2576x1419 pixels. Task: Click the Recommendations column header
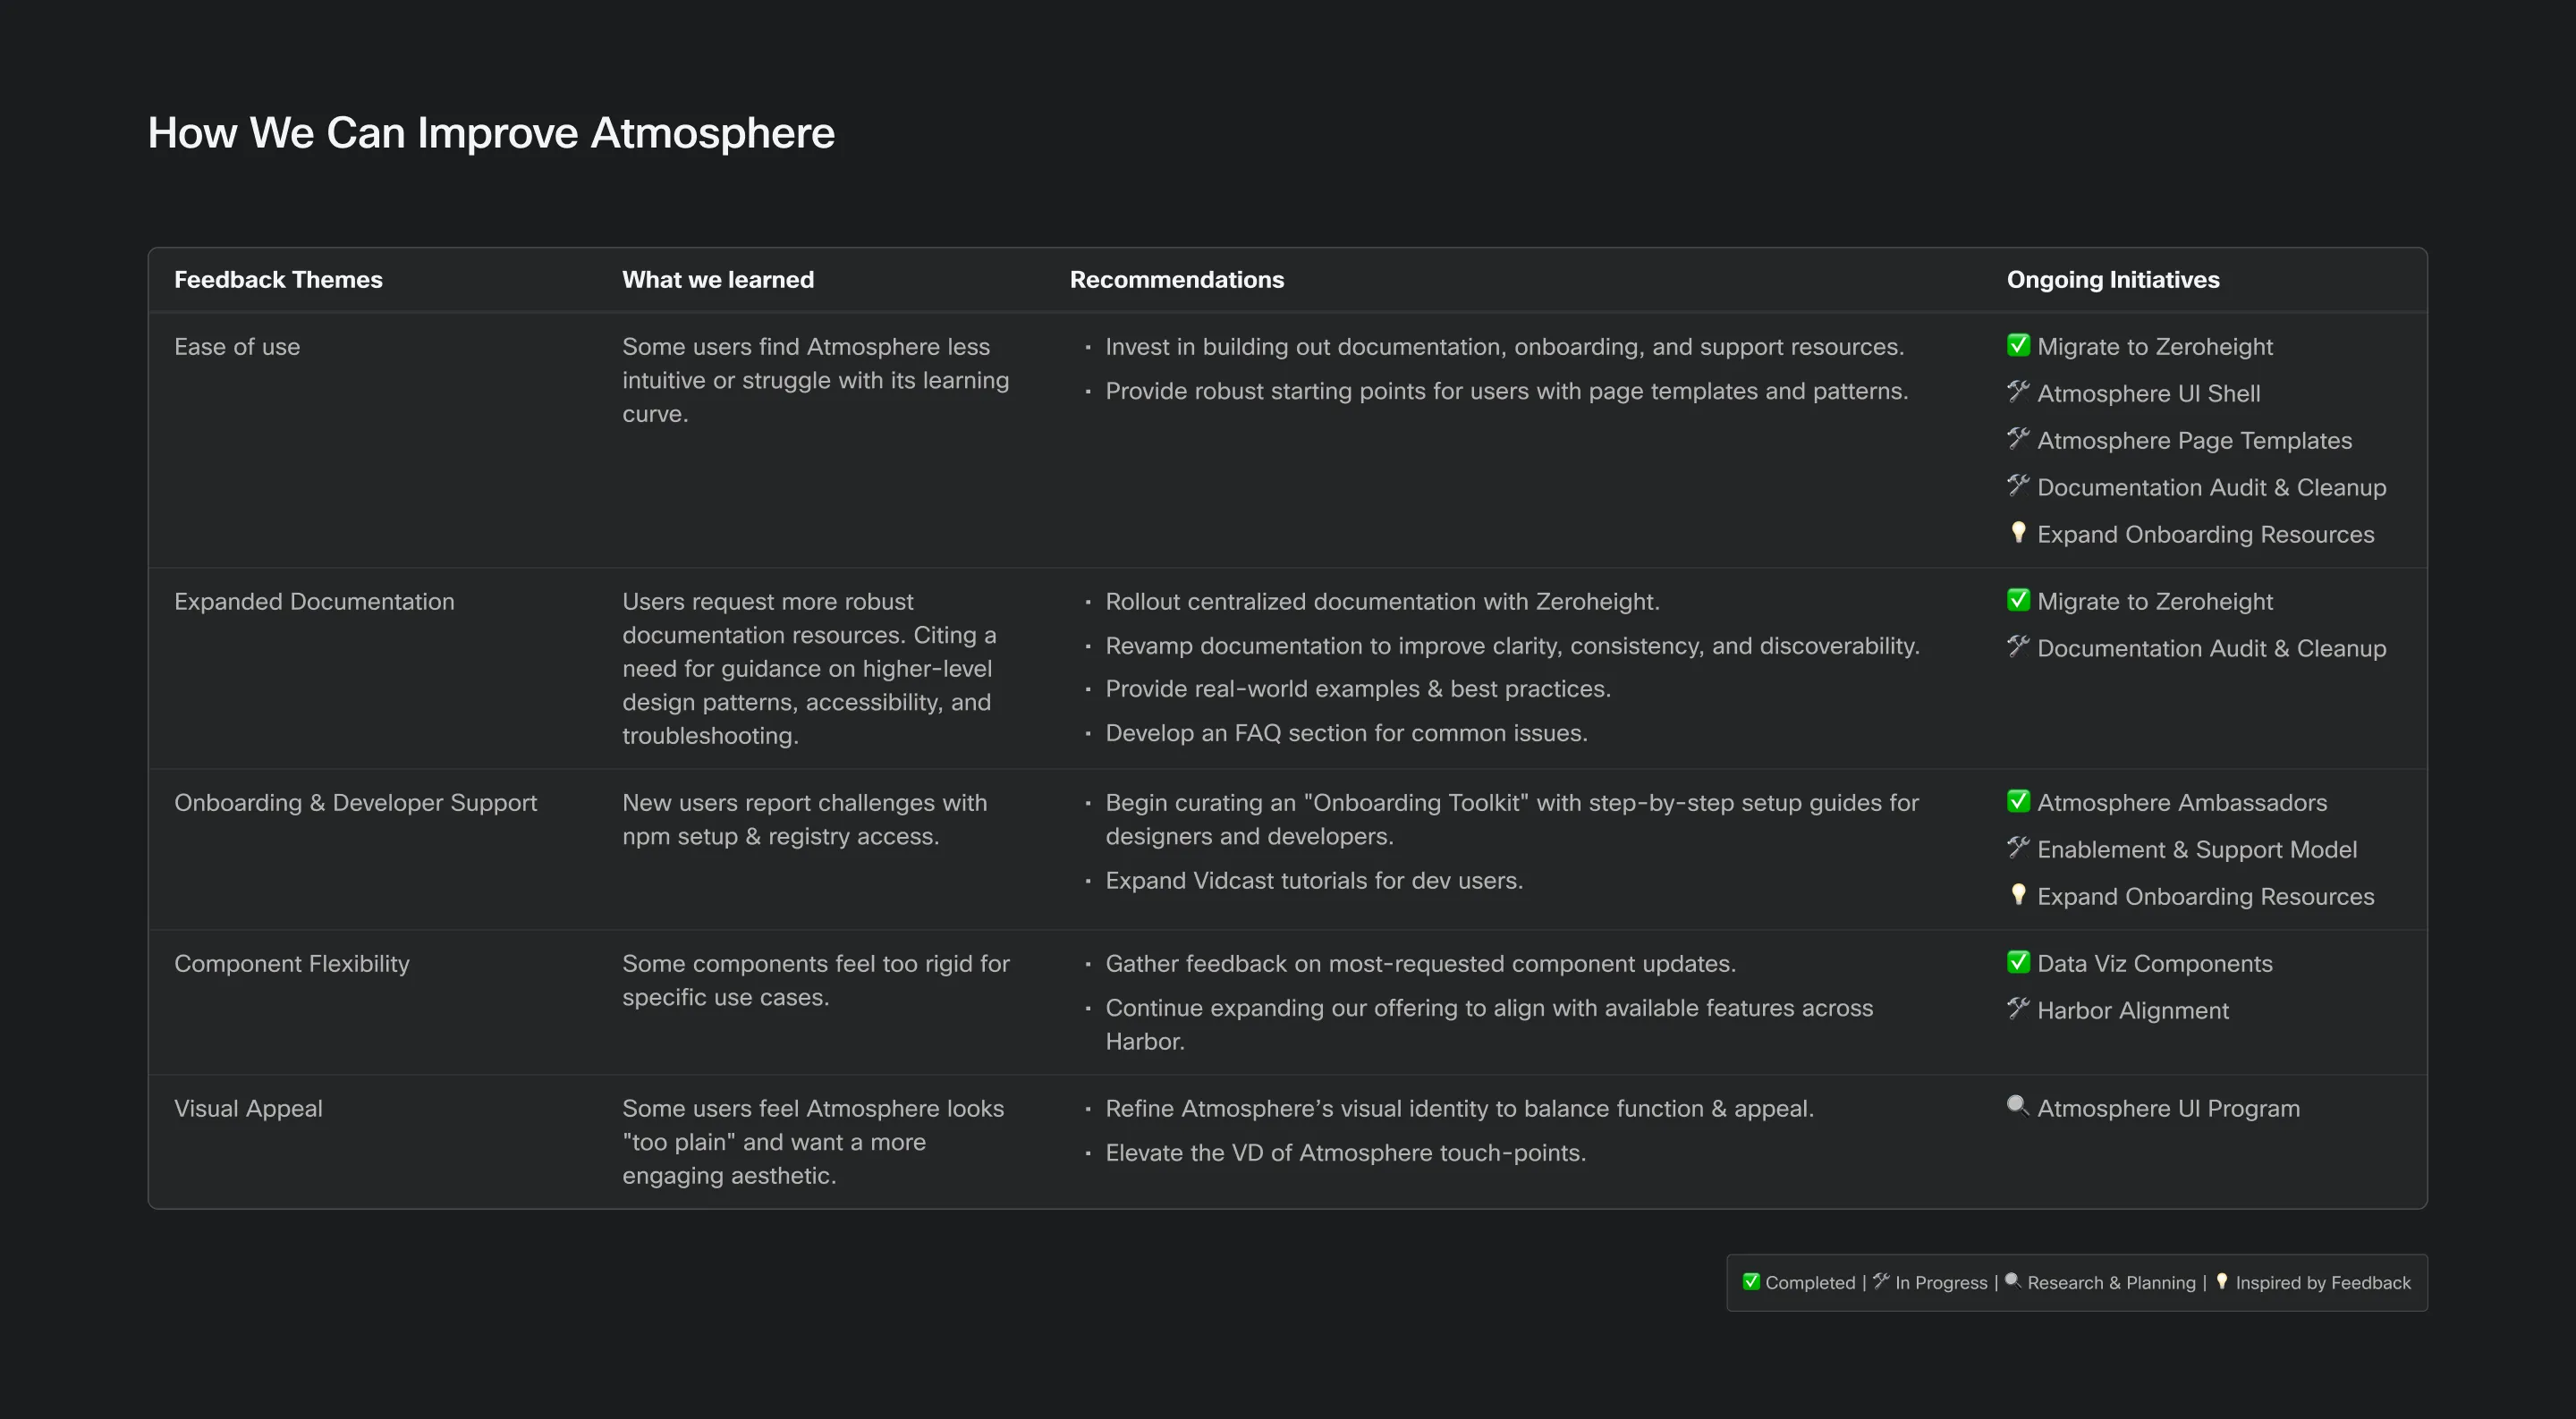pyautogui.click(x=1177, y=280)
